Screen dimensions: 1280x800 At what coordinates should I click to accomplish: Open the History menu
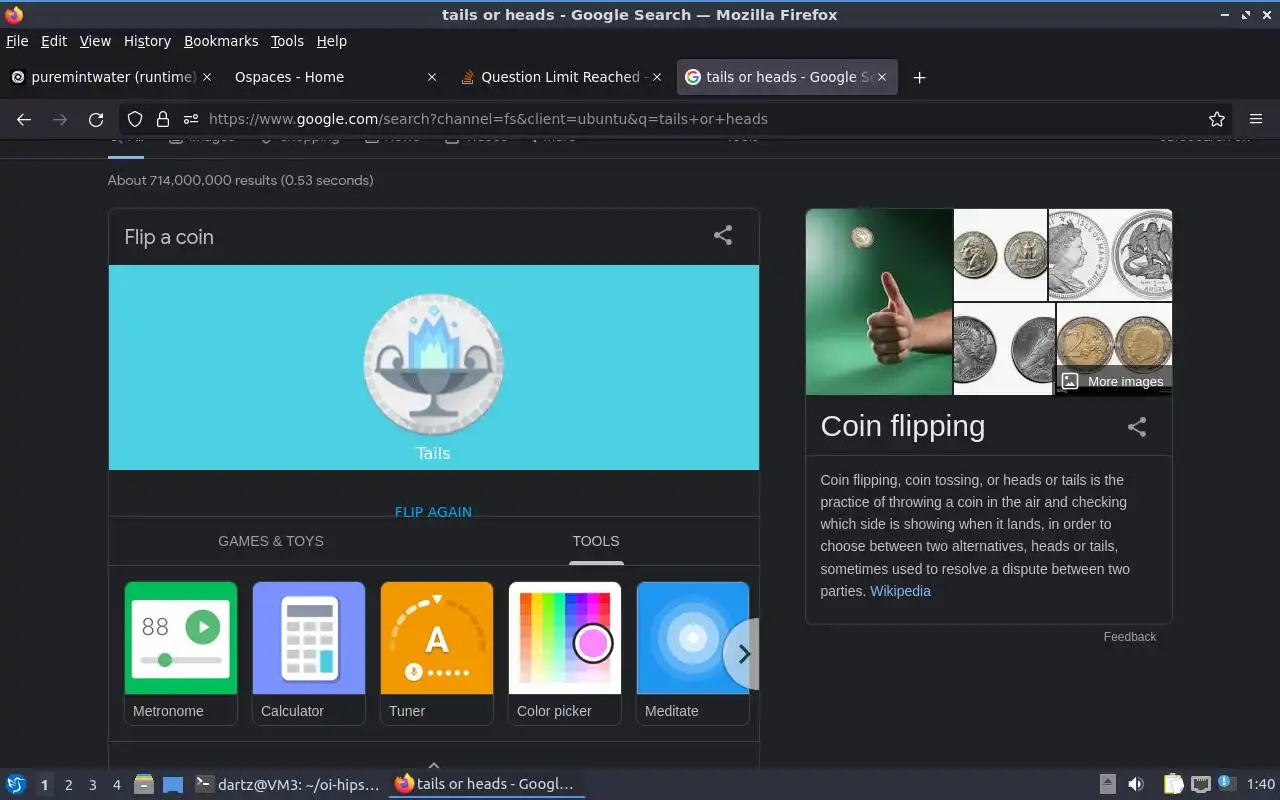pyautogui.click(x=147, y=41)
